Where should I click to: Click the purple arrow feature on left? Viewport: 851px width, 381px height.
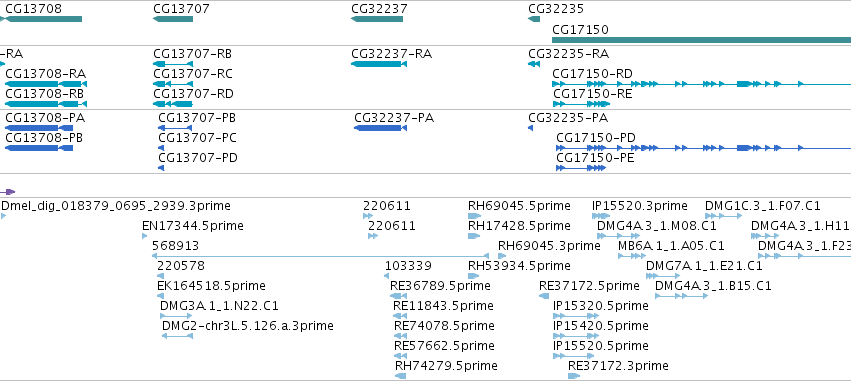pos(8,192)
